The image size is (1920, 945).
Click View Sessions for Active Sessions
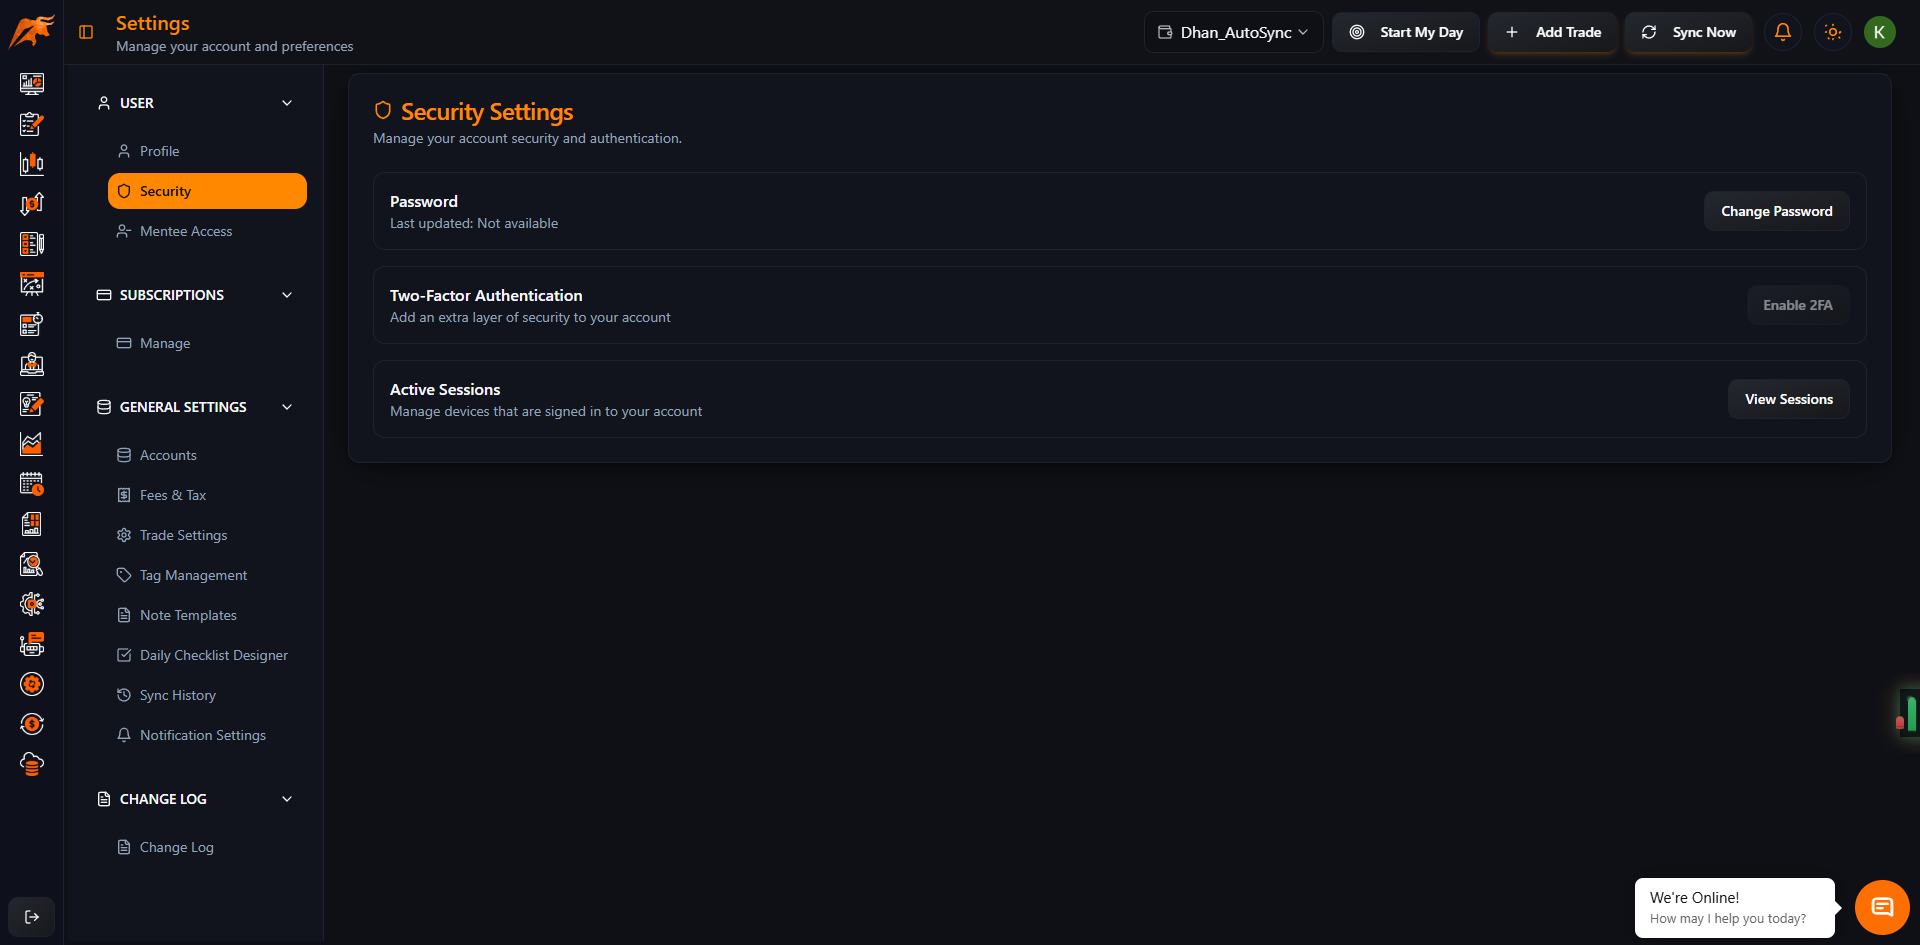[1788, 398]
